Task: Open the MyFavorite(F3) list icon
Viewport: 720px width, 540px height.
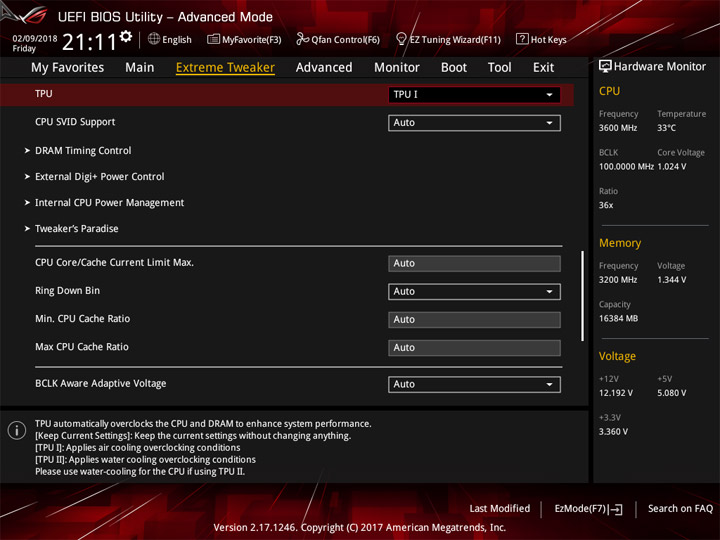Action: (x=213, y=39)
